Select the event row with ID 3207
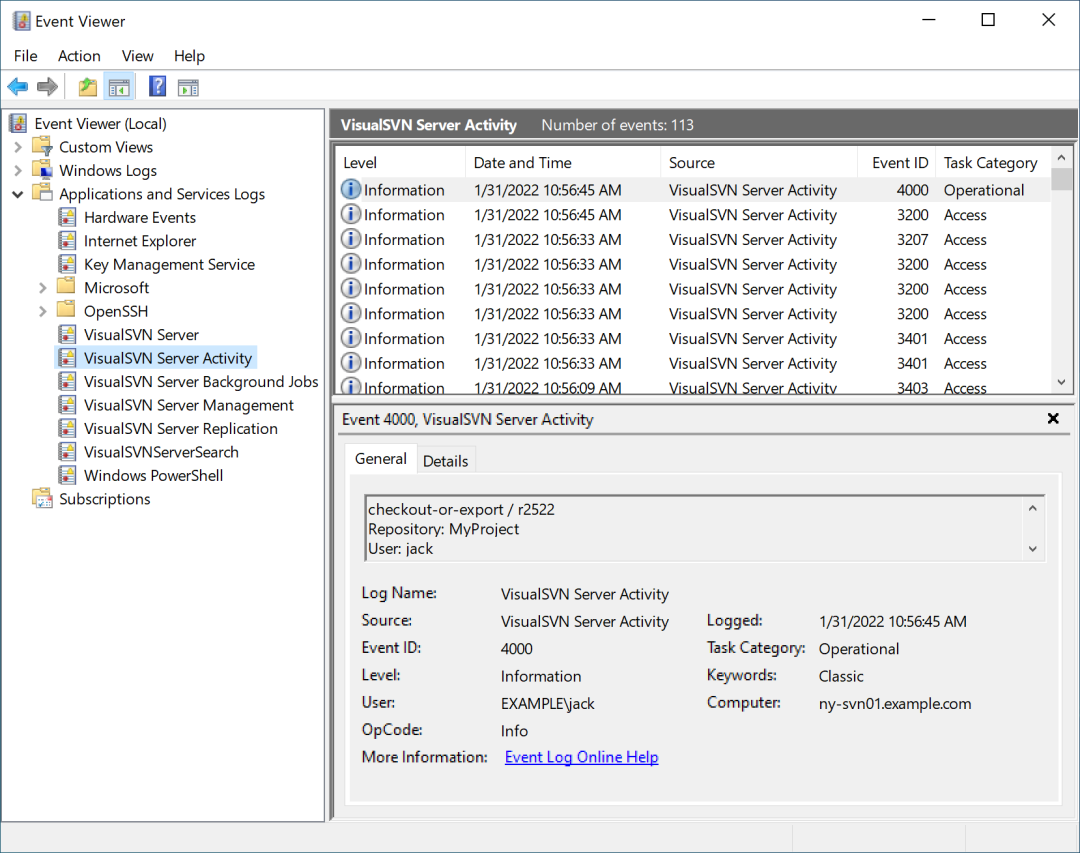Viewport: 1080px width, 853px height. coord(694,240)
